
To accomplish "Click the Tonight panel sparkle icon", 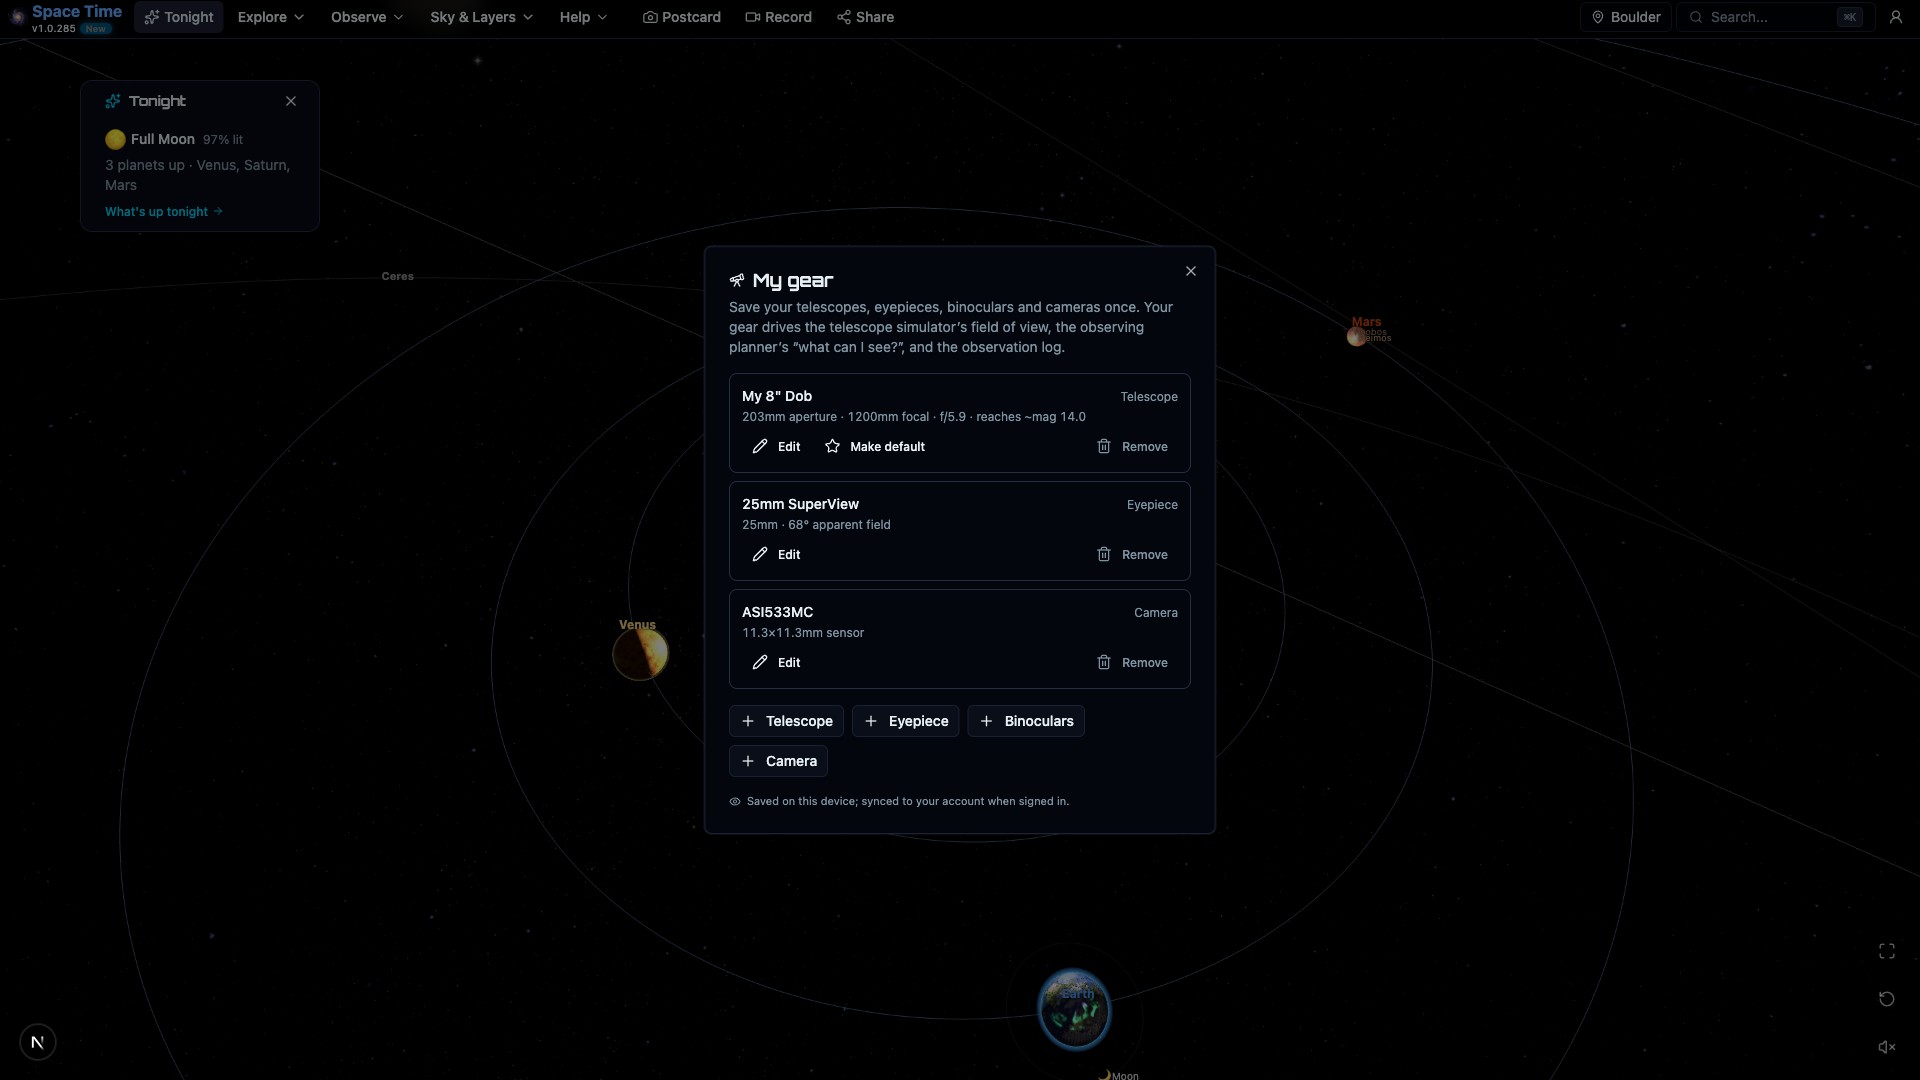I will coord(113,101).
